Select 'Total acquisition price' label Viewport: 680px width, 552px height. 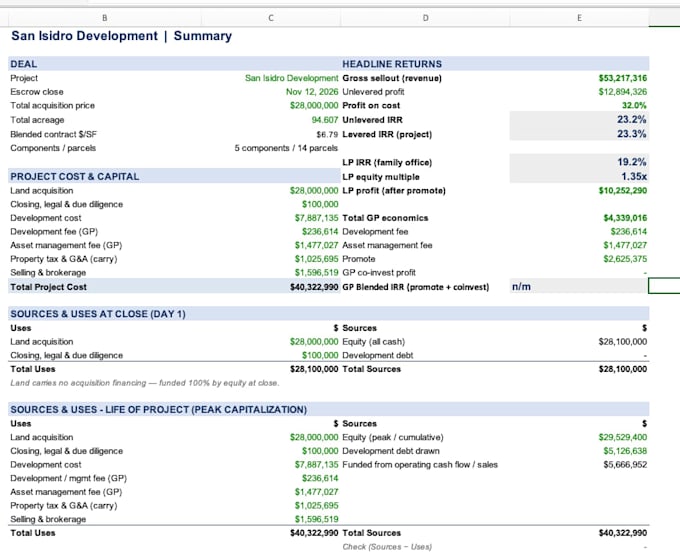point(52,105)
